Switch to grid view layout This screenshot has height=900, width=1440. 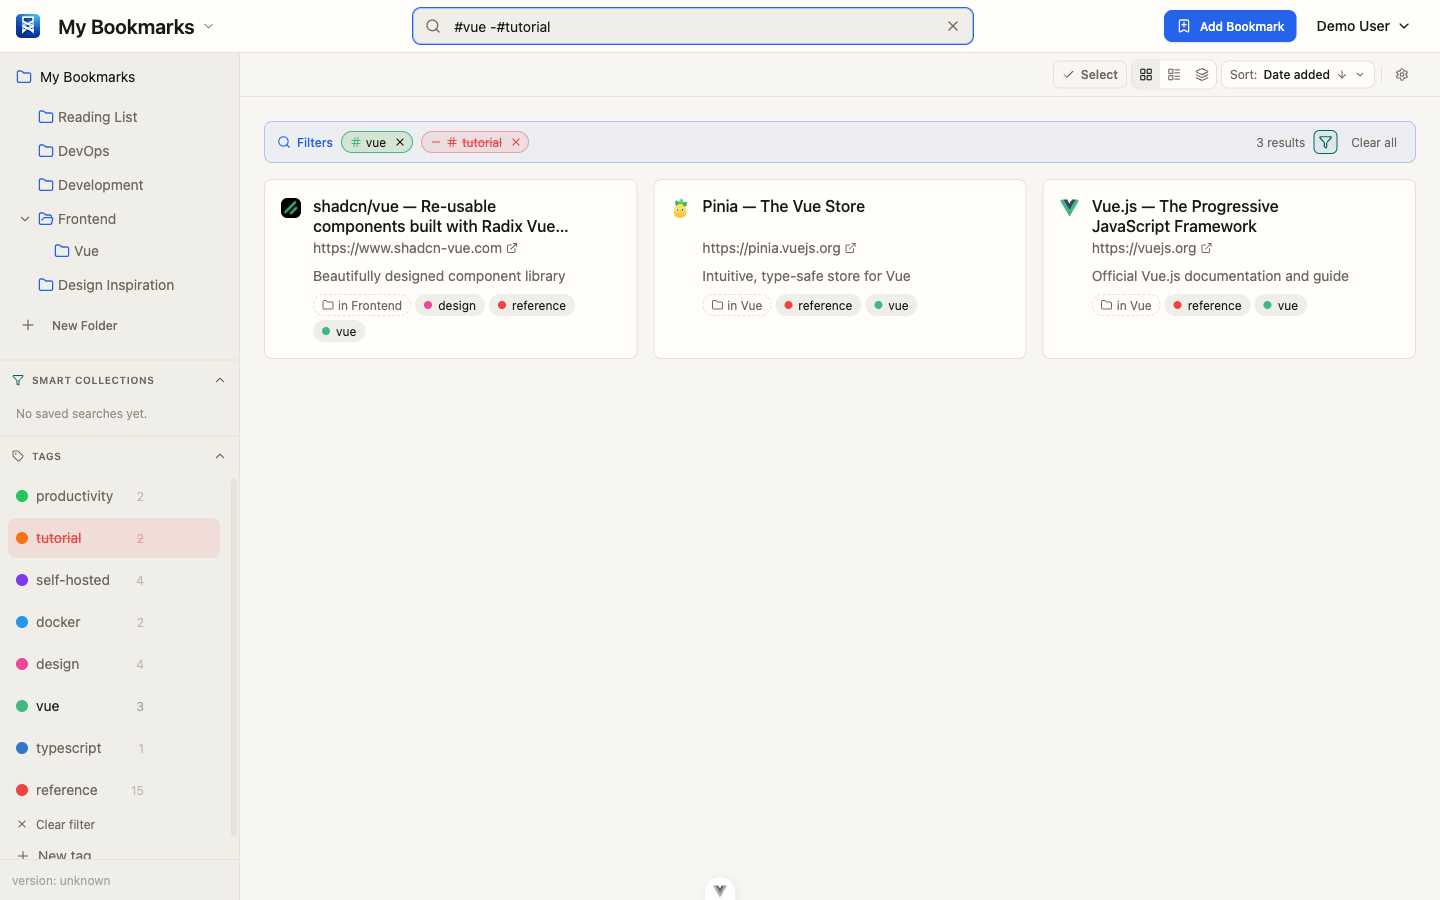(x=1146, y=75)
